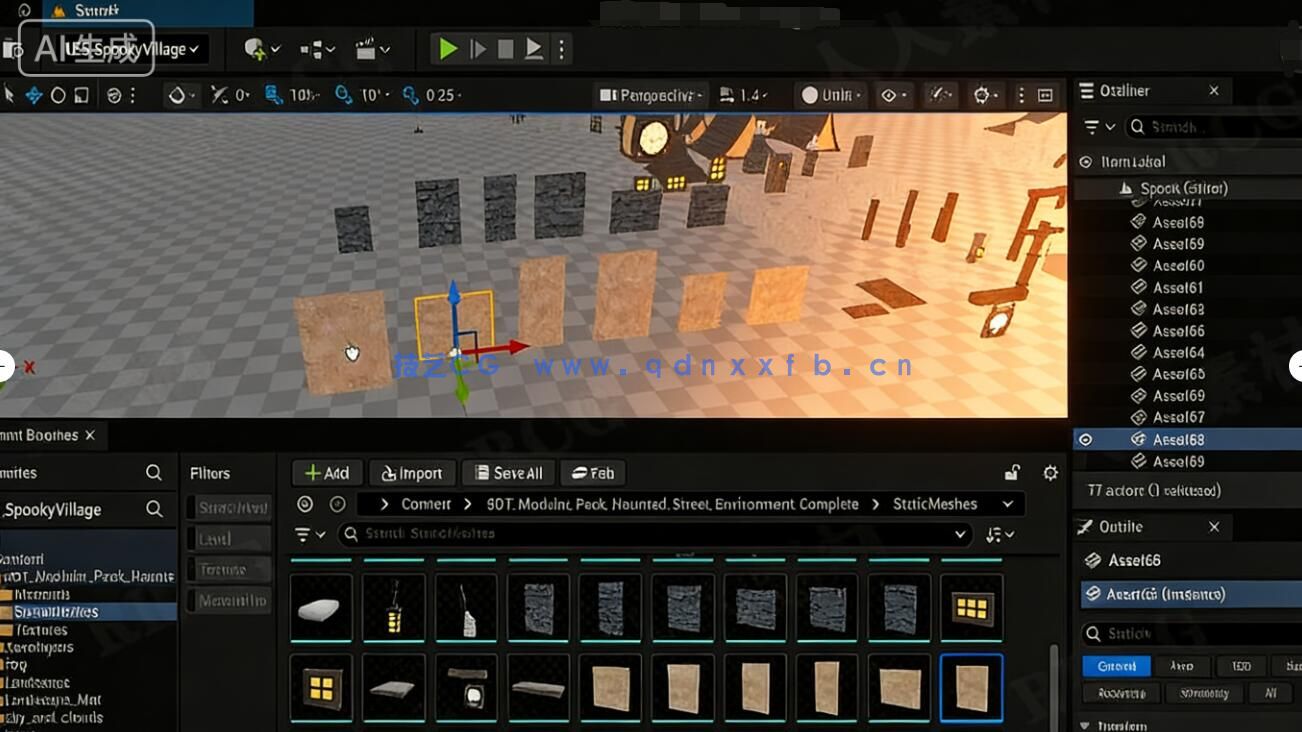The width and height of the screenshot is (1302, 732).
Task: Select the highlighted wall thumbnail in Content Browser
Action: pyautogui.click(x=971, y=687)
